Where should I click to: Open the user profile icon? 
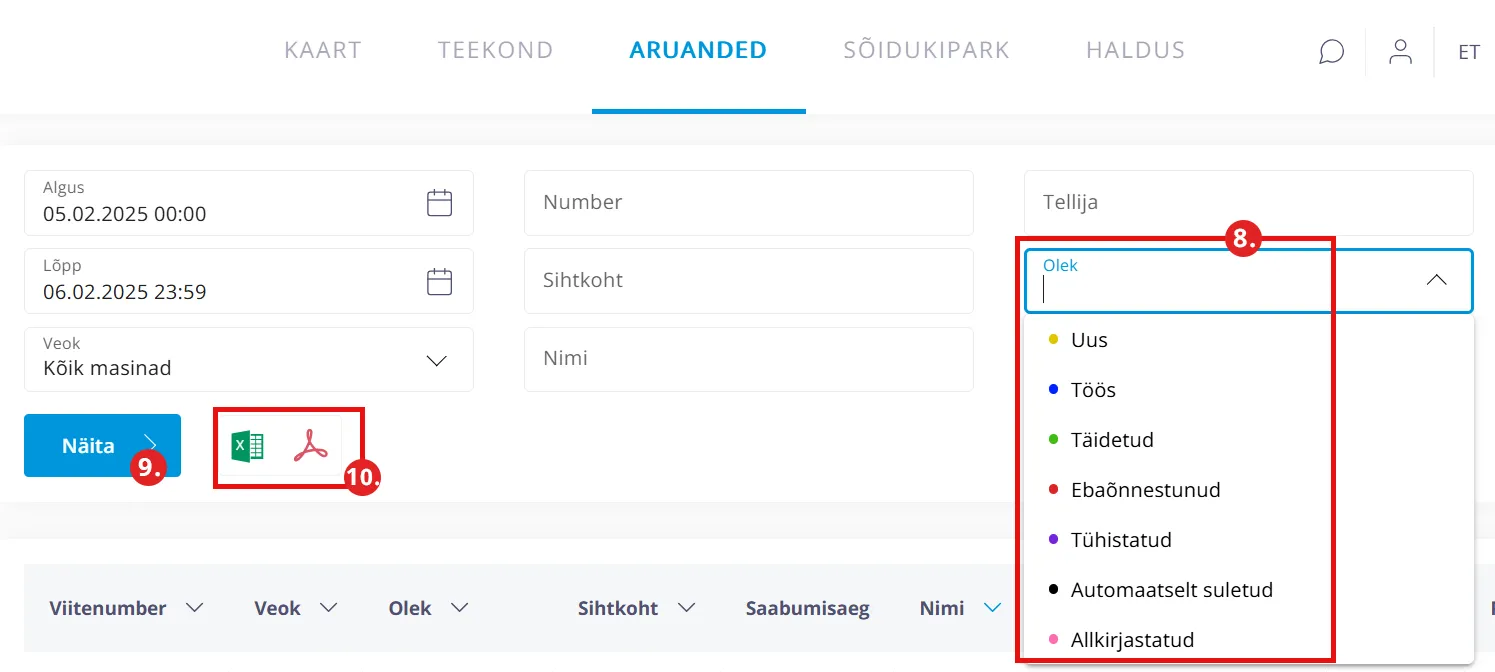click(x=1400, y=51)
